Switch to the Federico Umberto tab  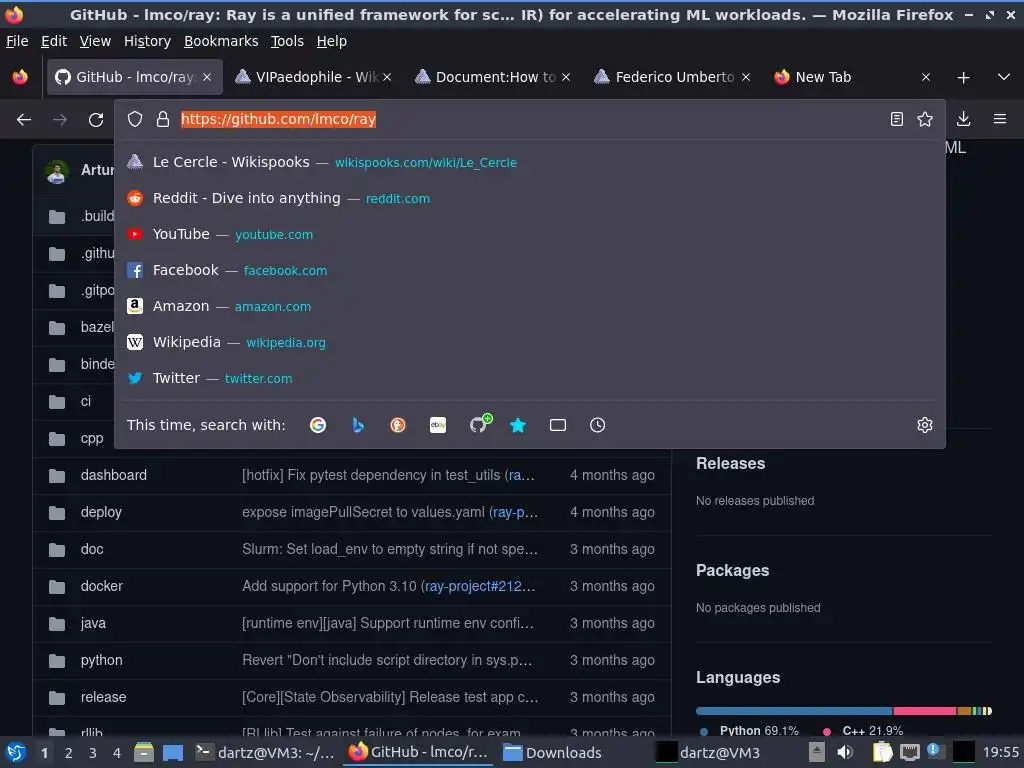click(x=672, y=77)
